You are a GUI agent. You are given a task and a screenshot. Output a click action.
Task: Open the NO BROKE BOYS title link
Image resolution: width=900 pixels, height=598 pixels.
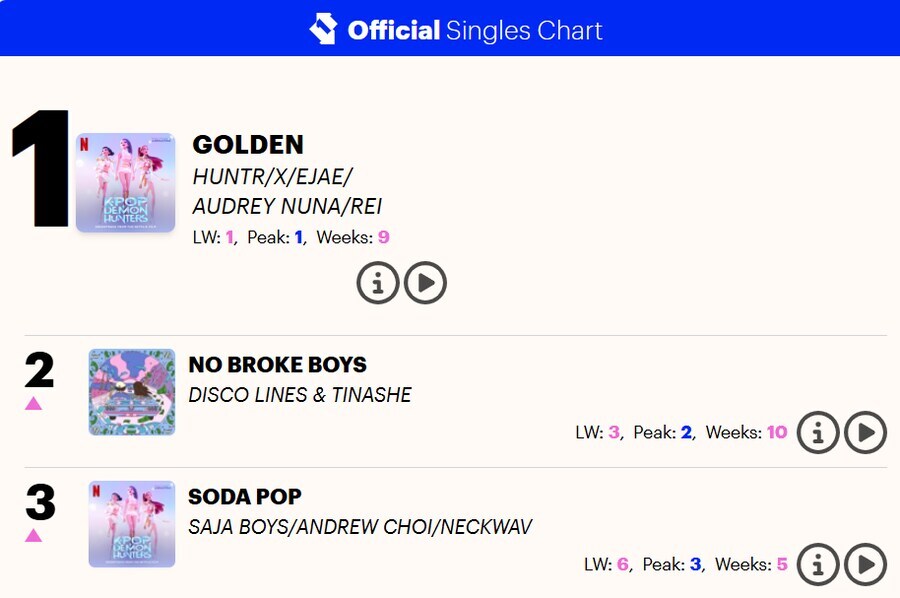(278, 365)
